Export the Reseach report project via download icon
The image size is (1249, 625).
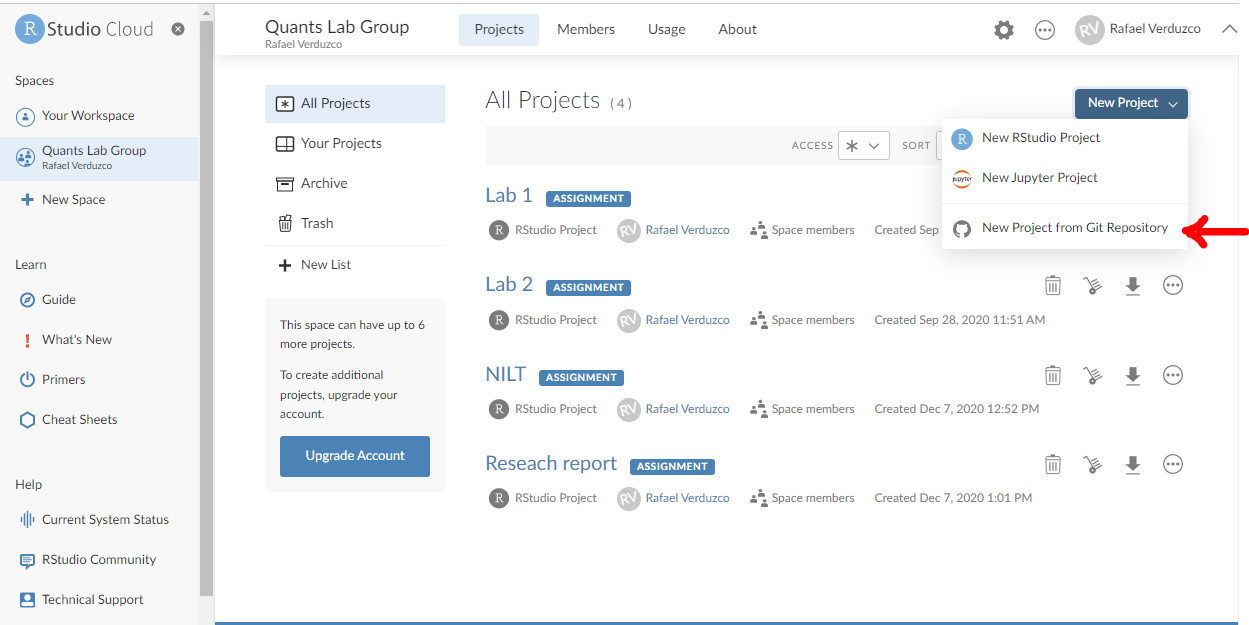(1132, 464)
